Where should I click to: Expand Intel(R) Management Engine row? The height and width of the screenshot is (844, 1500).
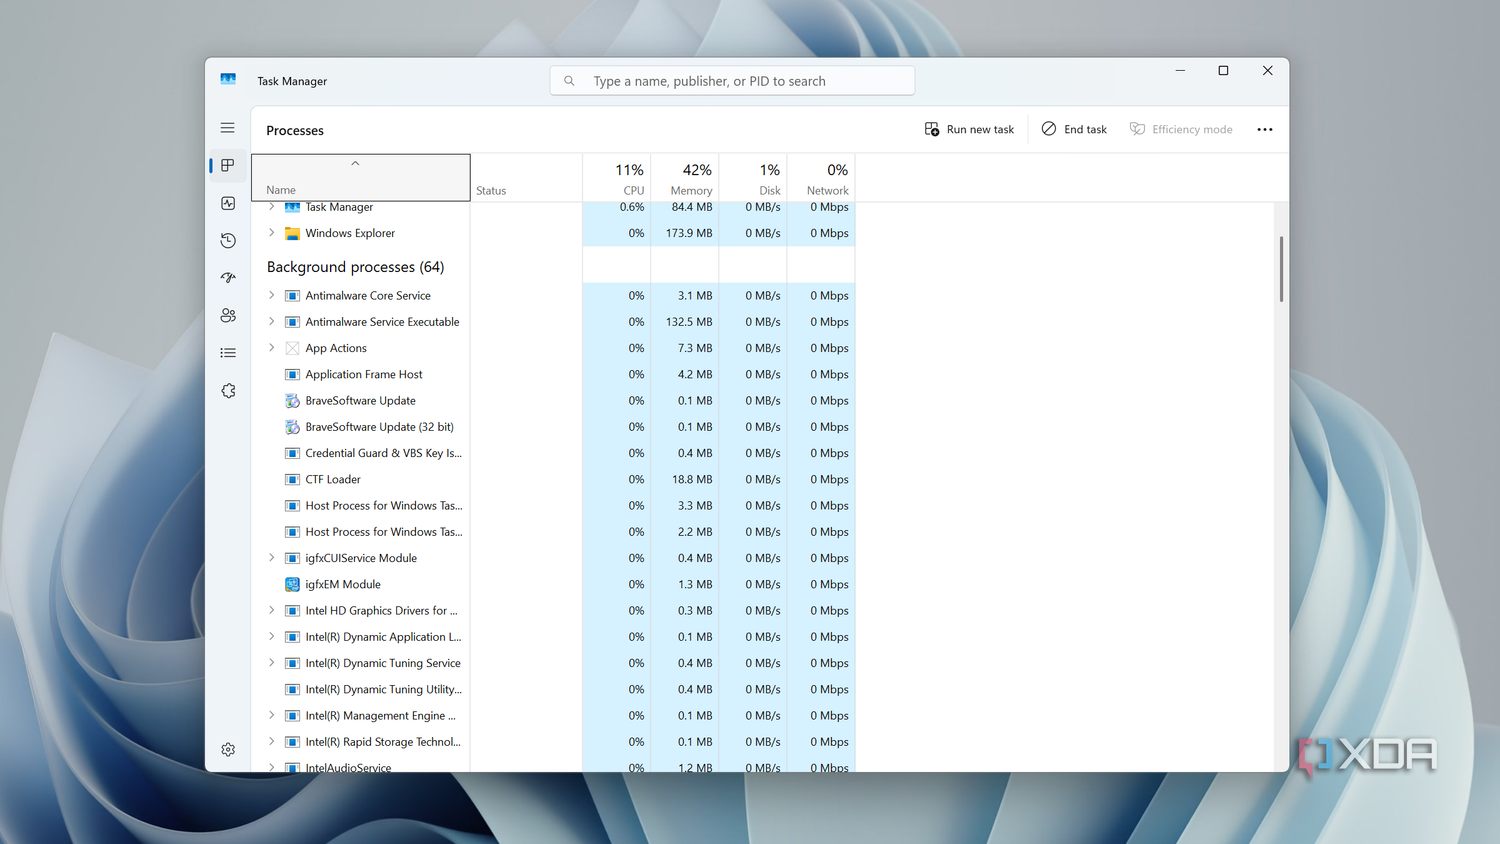(x=271, y=716)
